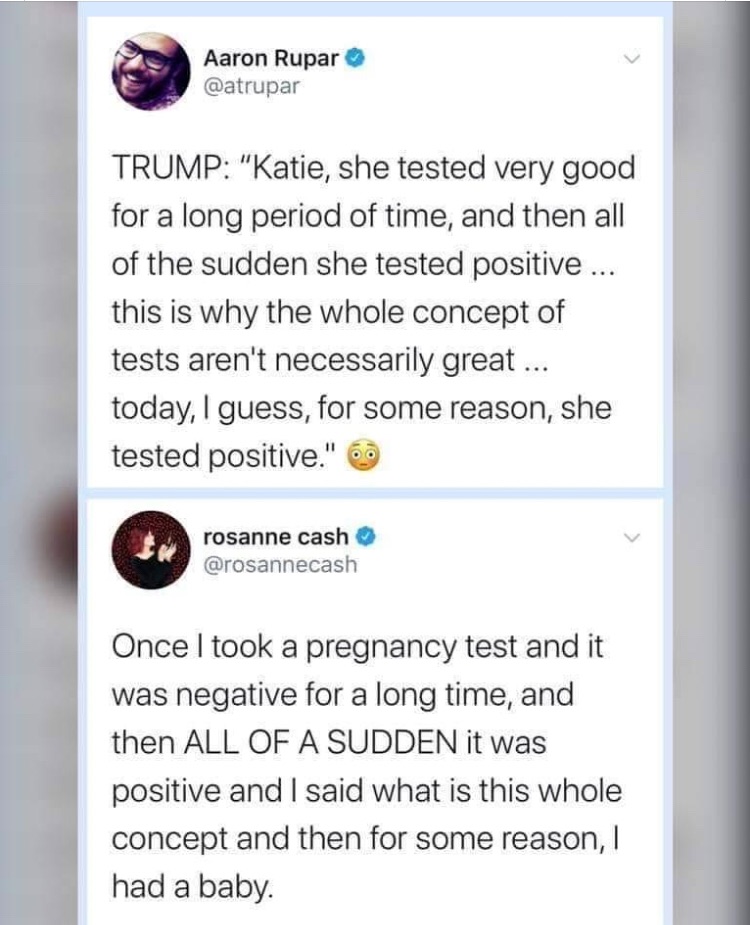
Task: Click the line "tests aren't necessarily great"
Action: (324, 360)
